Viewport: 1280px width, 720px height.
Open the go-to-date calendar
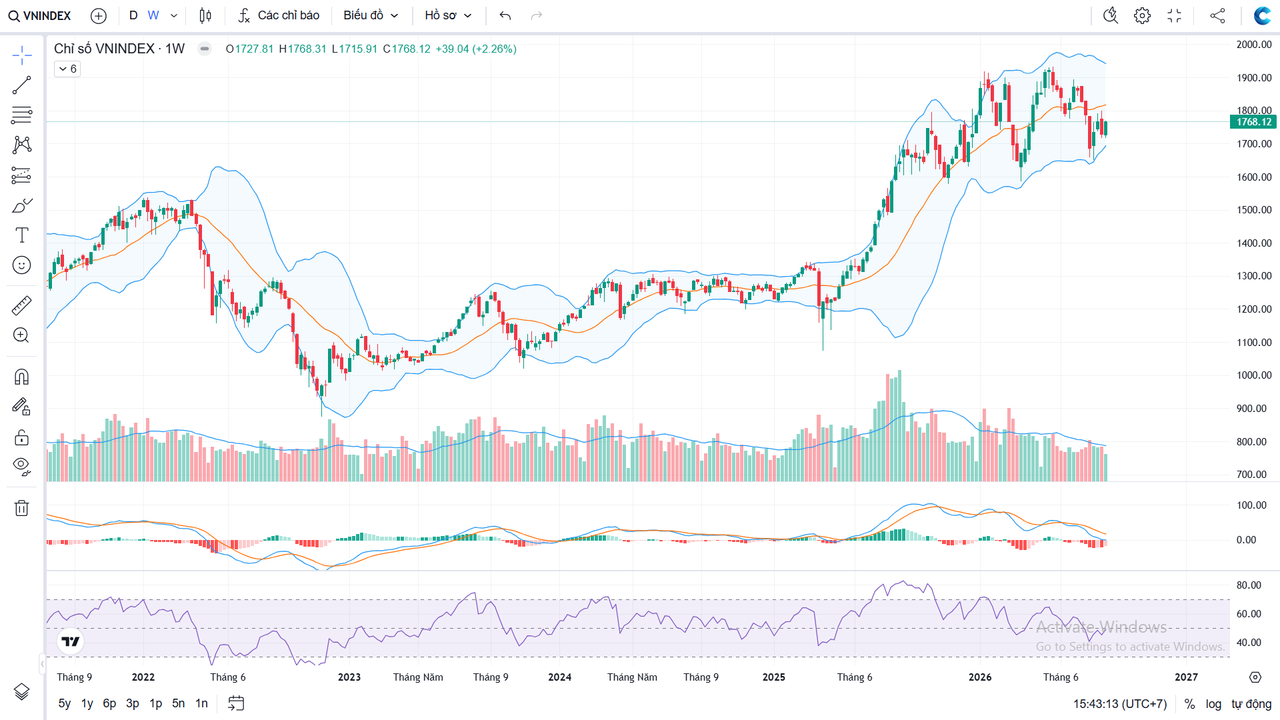tap(236, 703)
